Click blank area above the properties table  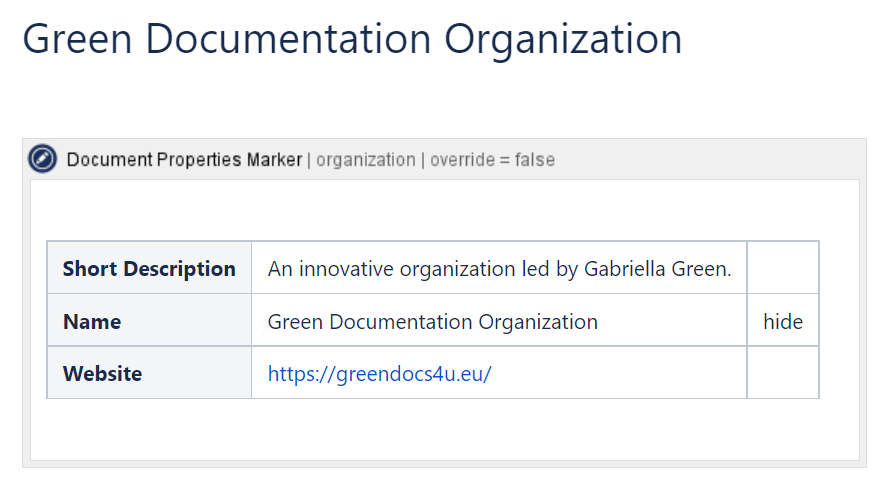pos(444,210)
